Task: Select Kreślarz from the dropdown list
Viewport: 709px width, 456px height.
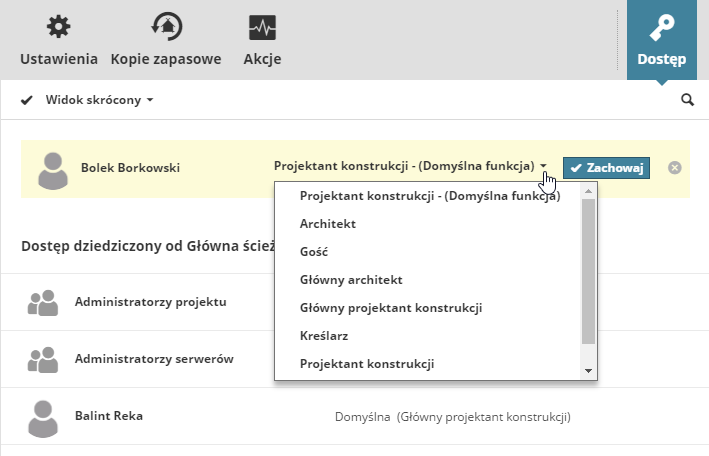Action: point(324,336)
